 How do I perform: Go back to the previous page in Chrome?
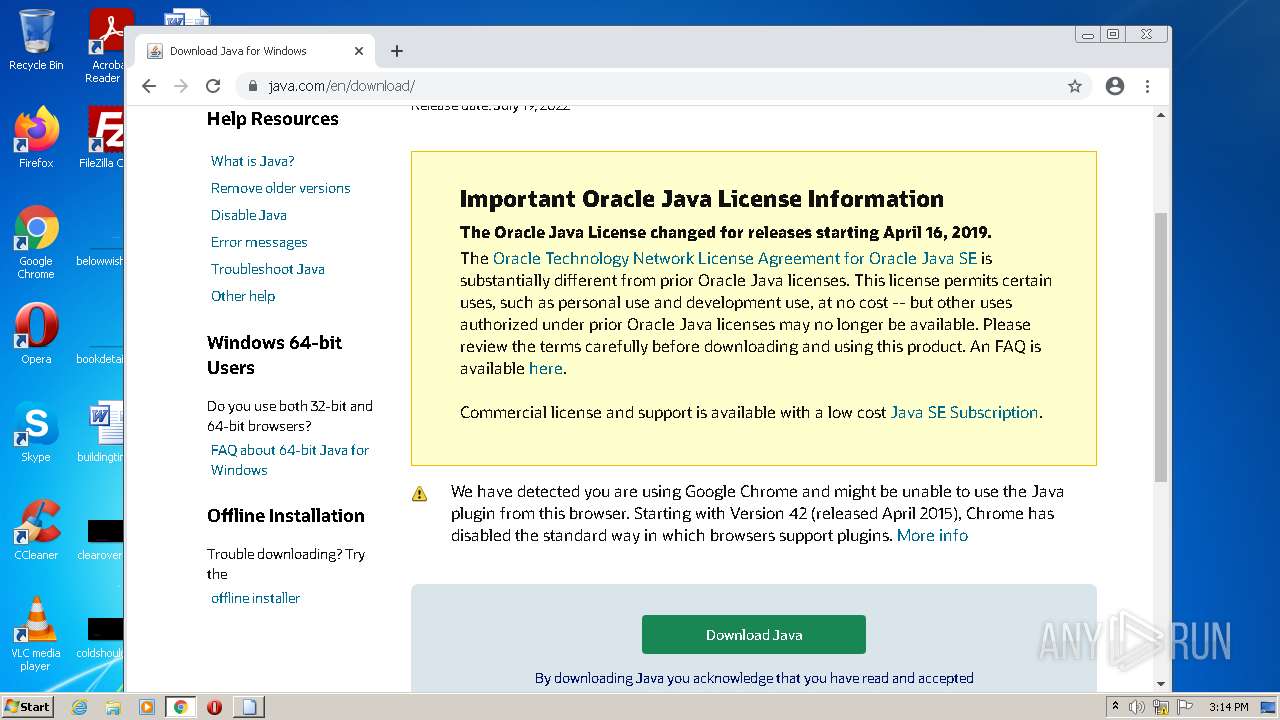pos(149,86)
